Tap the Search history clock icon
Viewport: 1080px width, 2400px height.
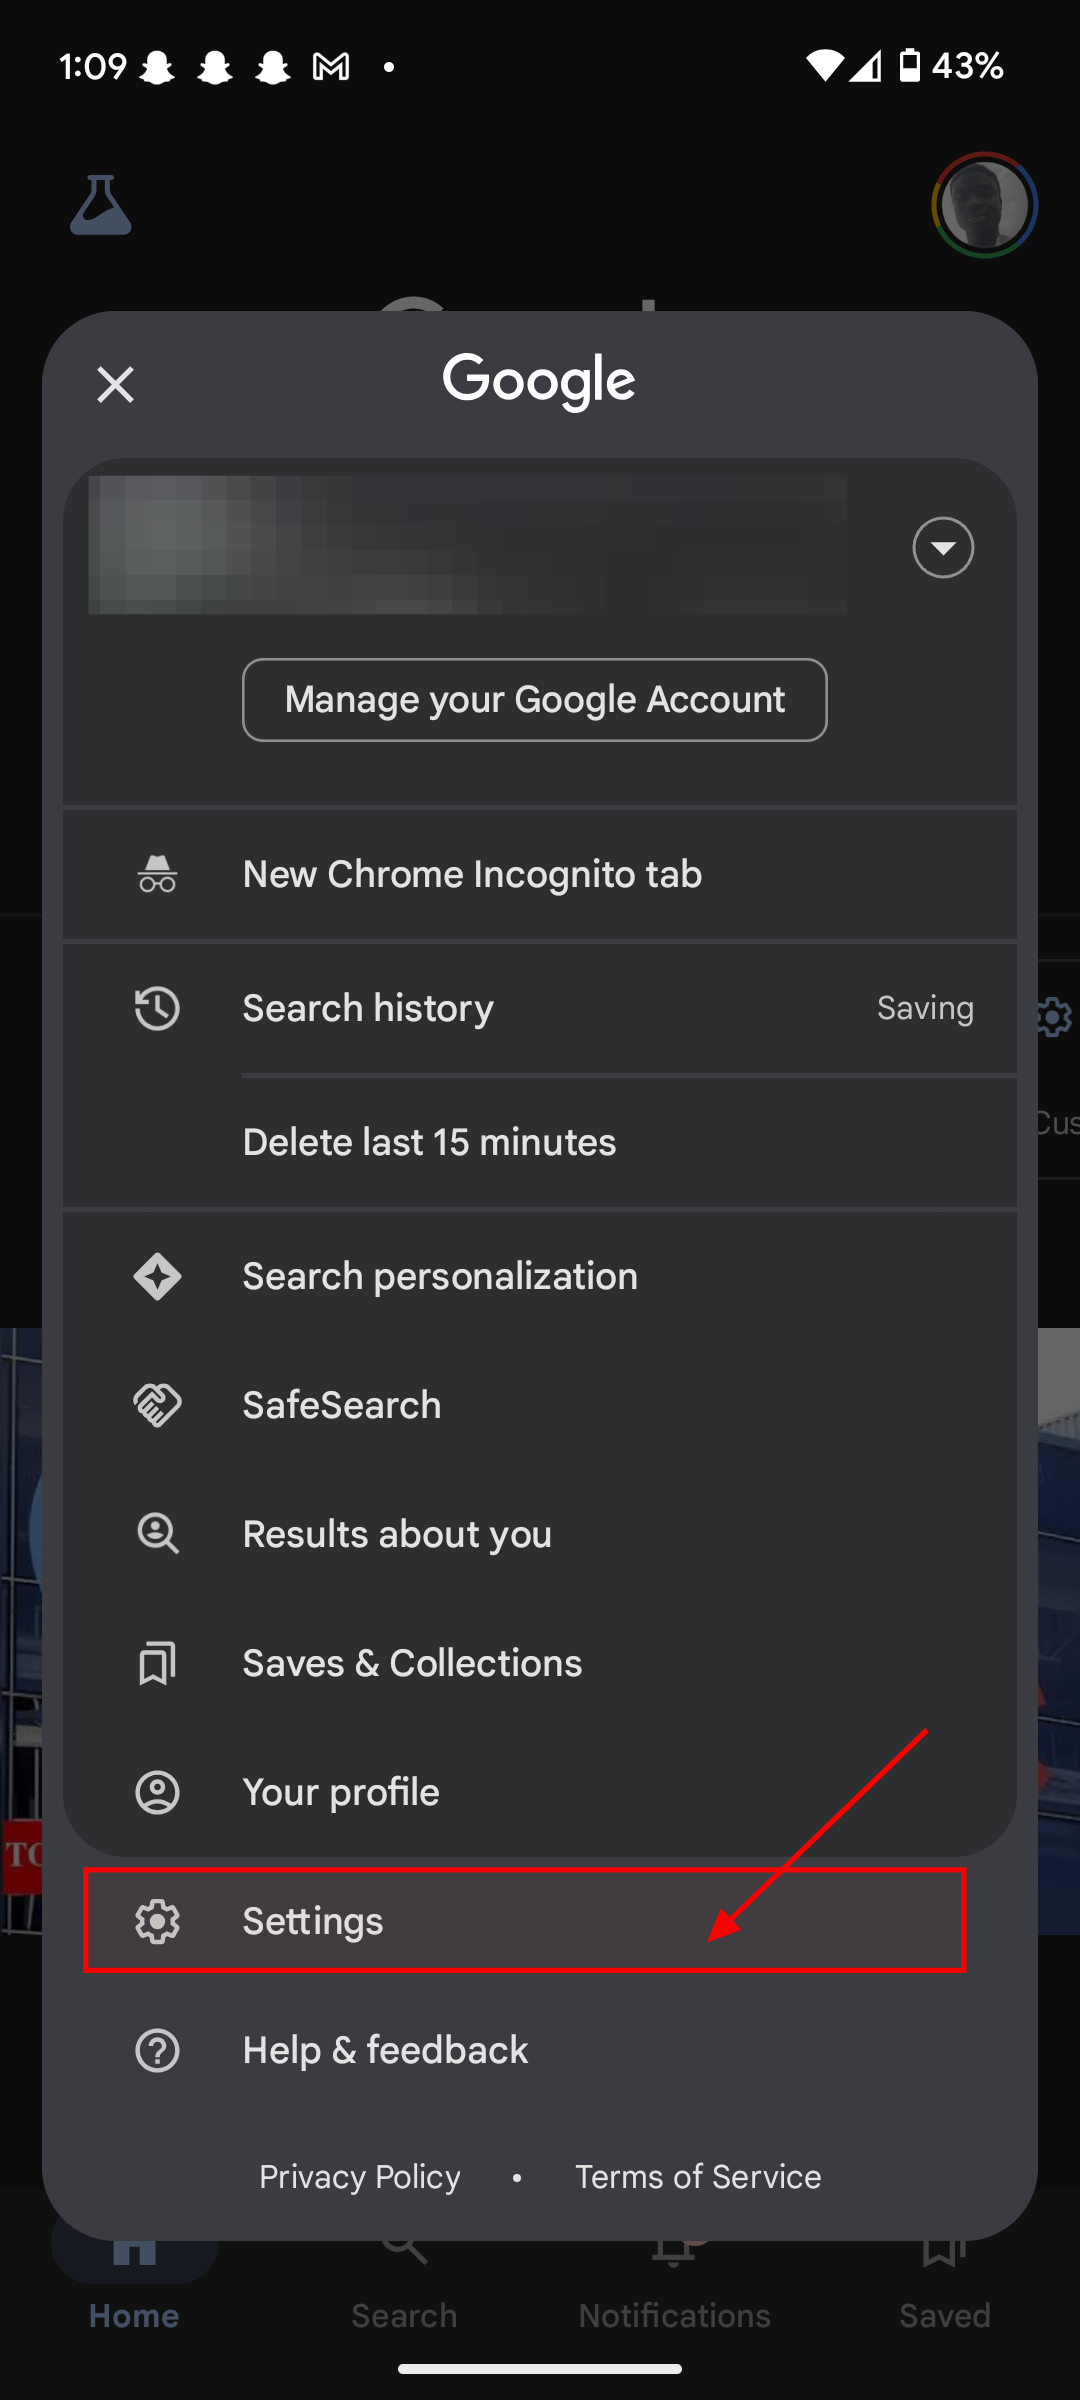click(x=157, y=1008)
